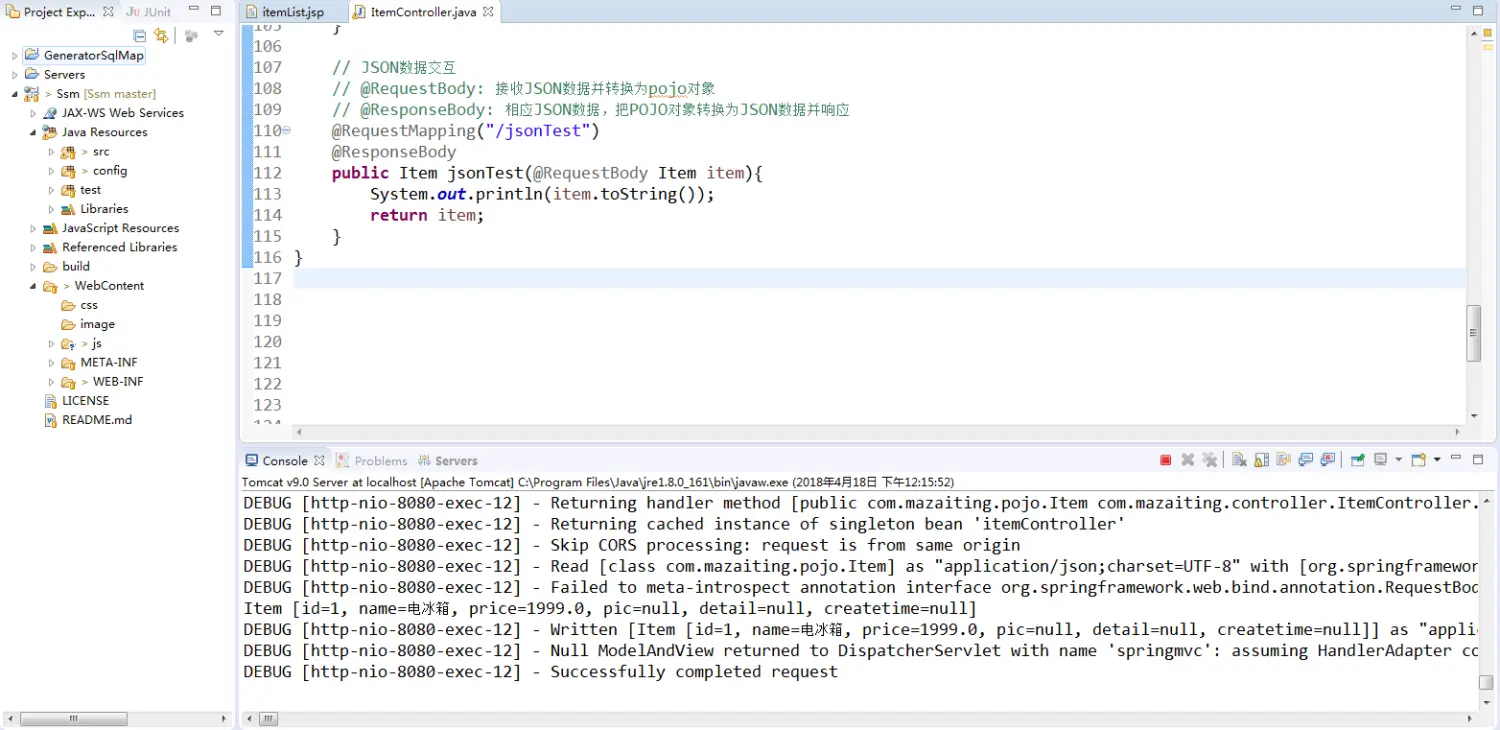Viewport: 1500px width, 730px height.
Task: Open the Open Console dropdown arrow
Action: pos(1437,460)
